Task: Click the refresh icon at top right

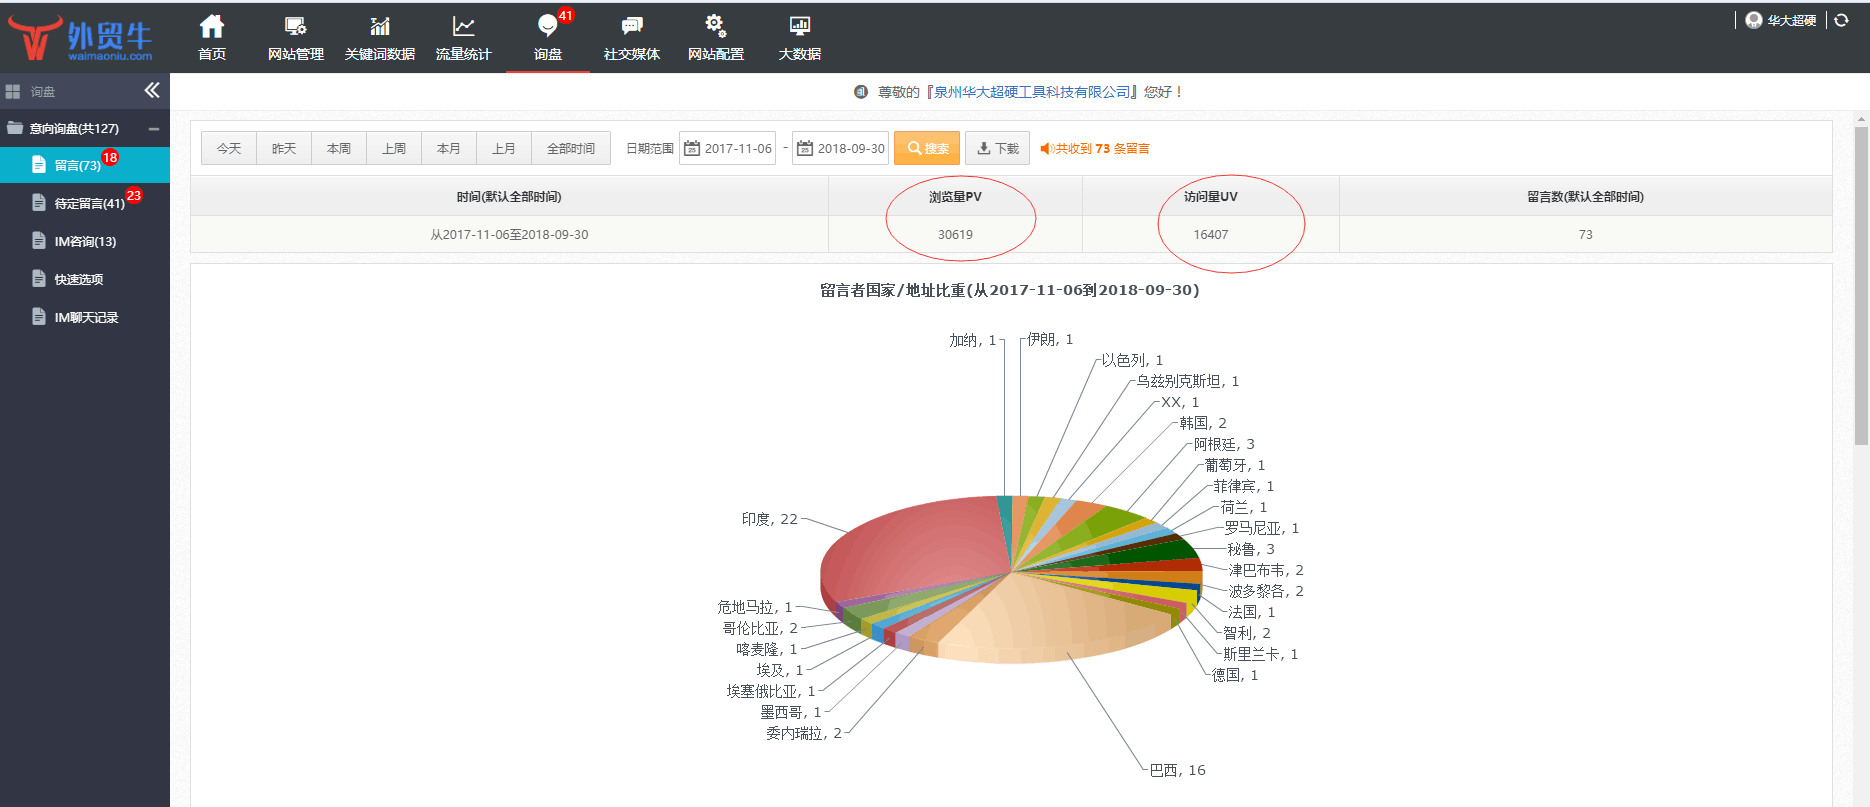Action: pos(1841,20)
